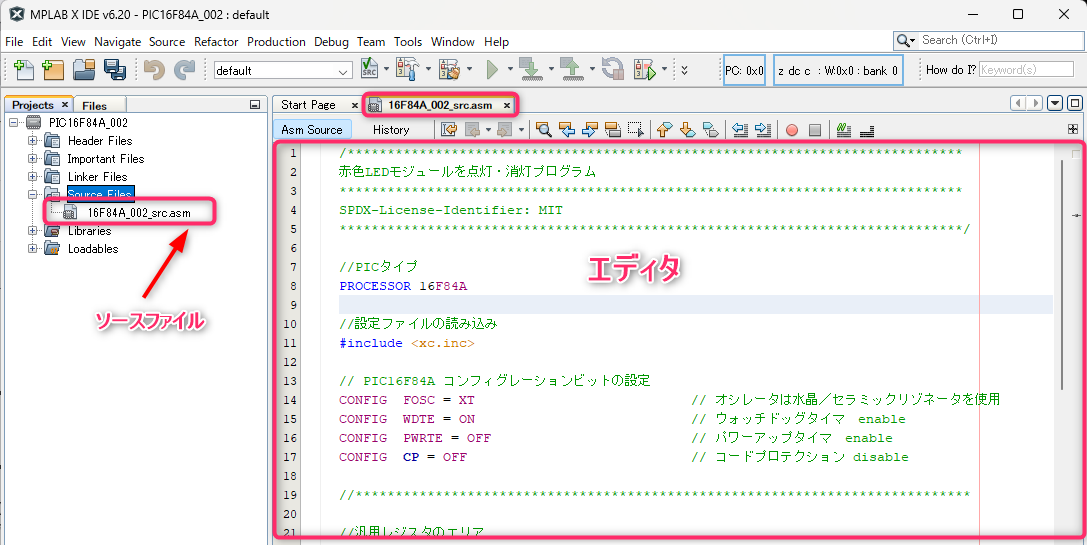This screenshot has height=545, width=1087.
Task: Switch to the Start Page tab
Action: click(x=308, y=105)
